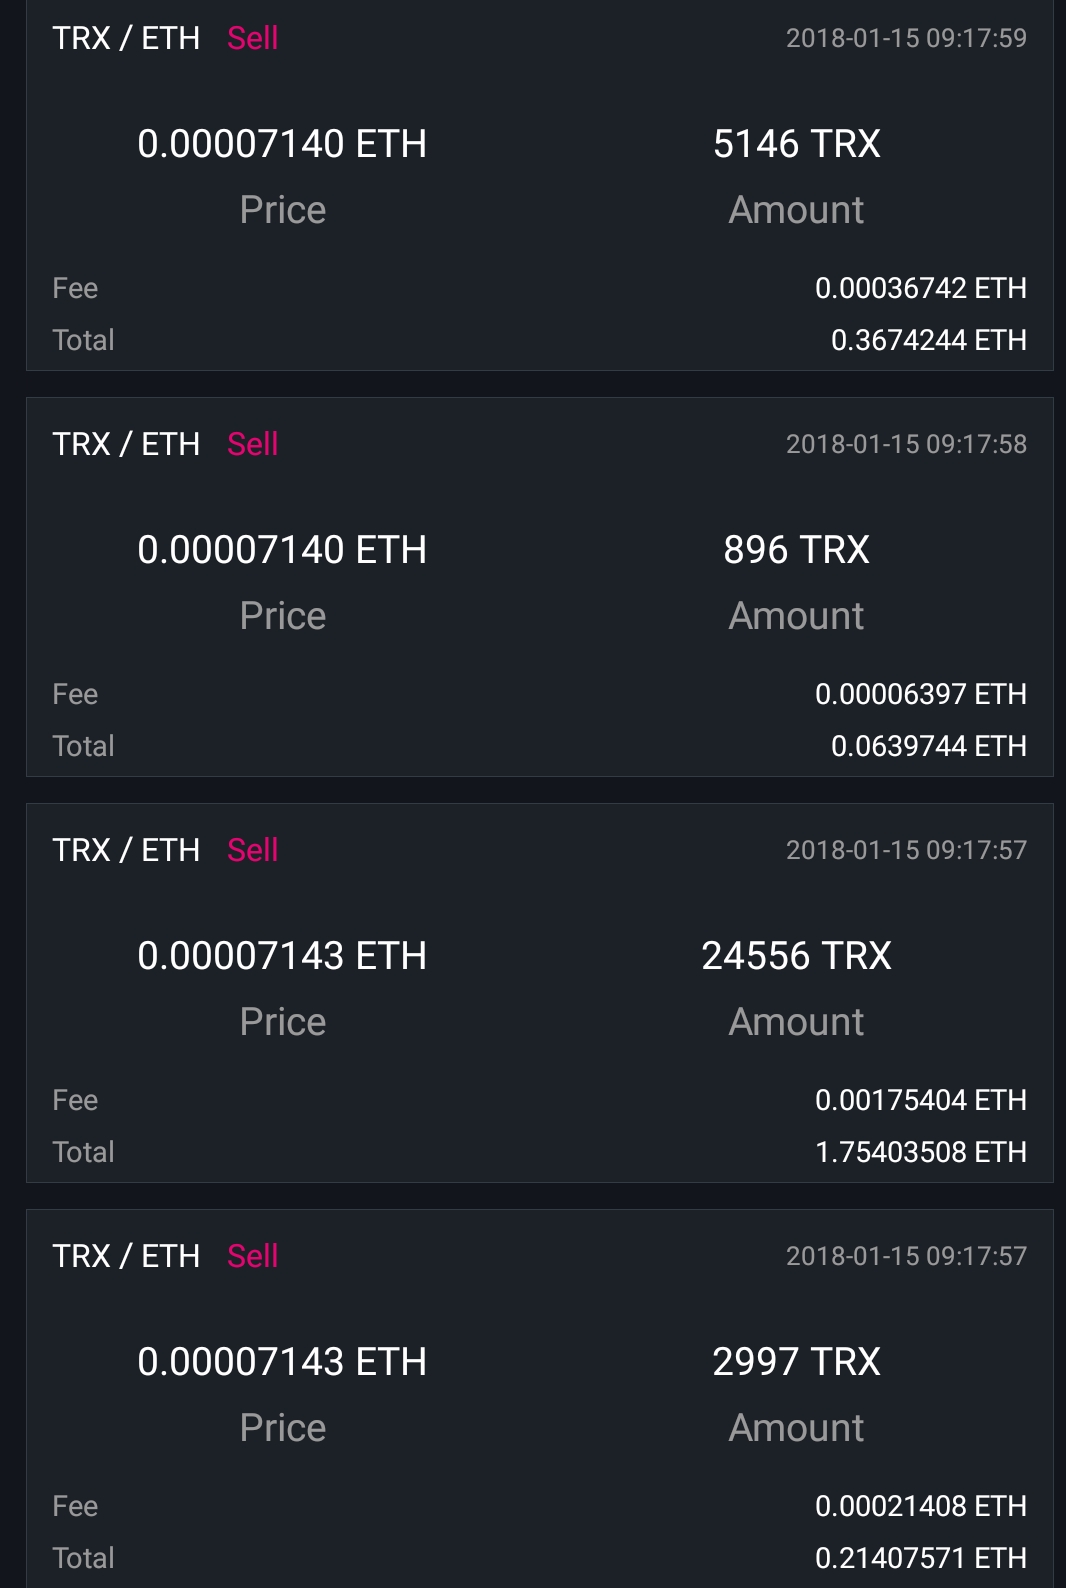The width and height of the screenshot is (1066, 1588).
Task: Tap the Sell label in 09:17:58 trade
Action: tap(252, 444)
